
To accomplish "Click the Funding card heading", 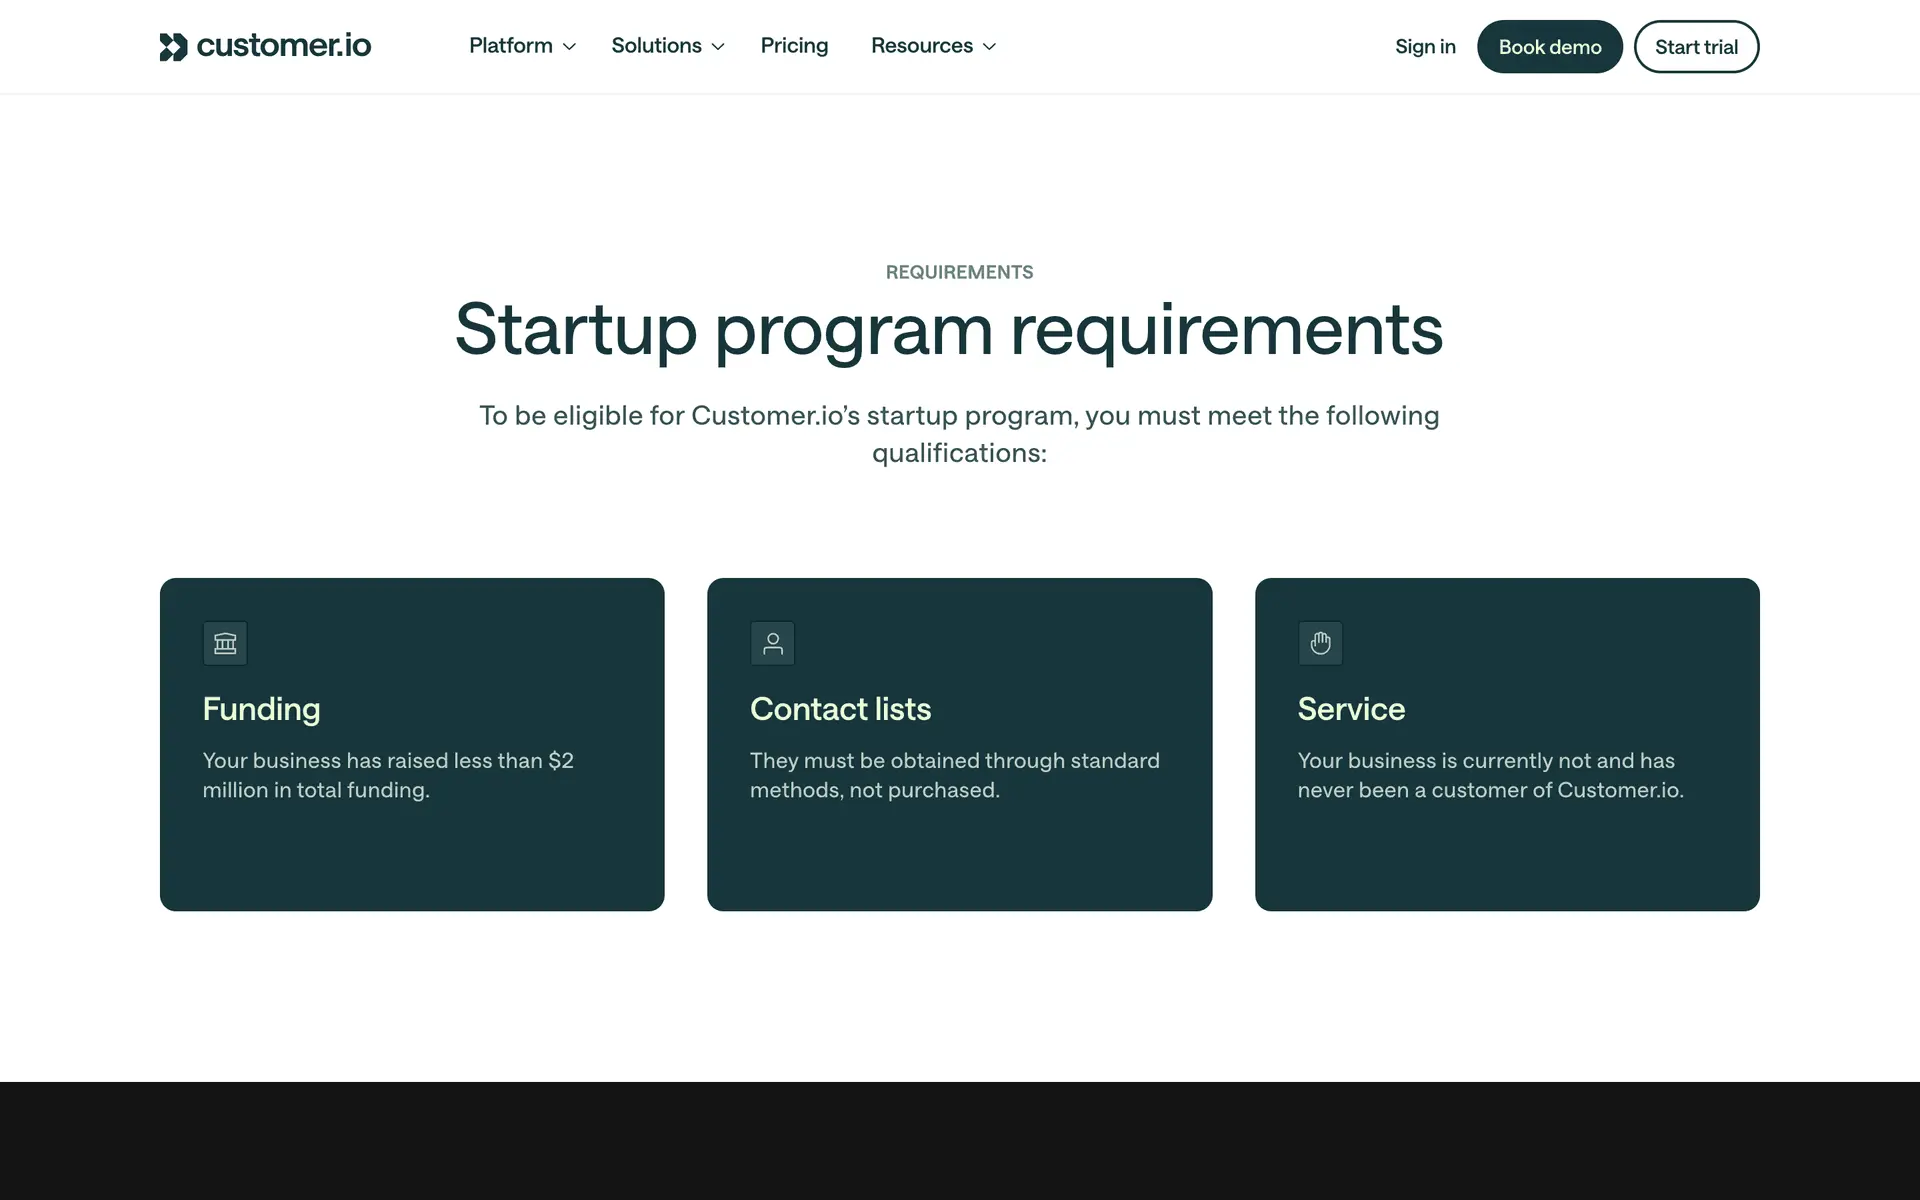I will pos(261,709).
